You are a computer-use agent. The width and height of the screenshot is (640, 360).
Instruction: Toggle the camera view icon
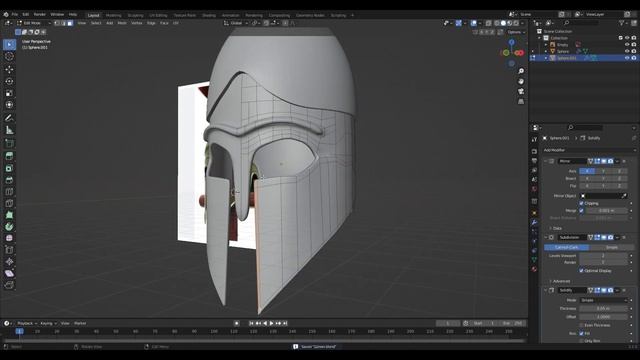(x=521, y=91)
